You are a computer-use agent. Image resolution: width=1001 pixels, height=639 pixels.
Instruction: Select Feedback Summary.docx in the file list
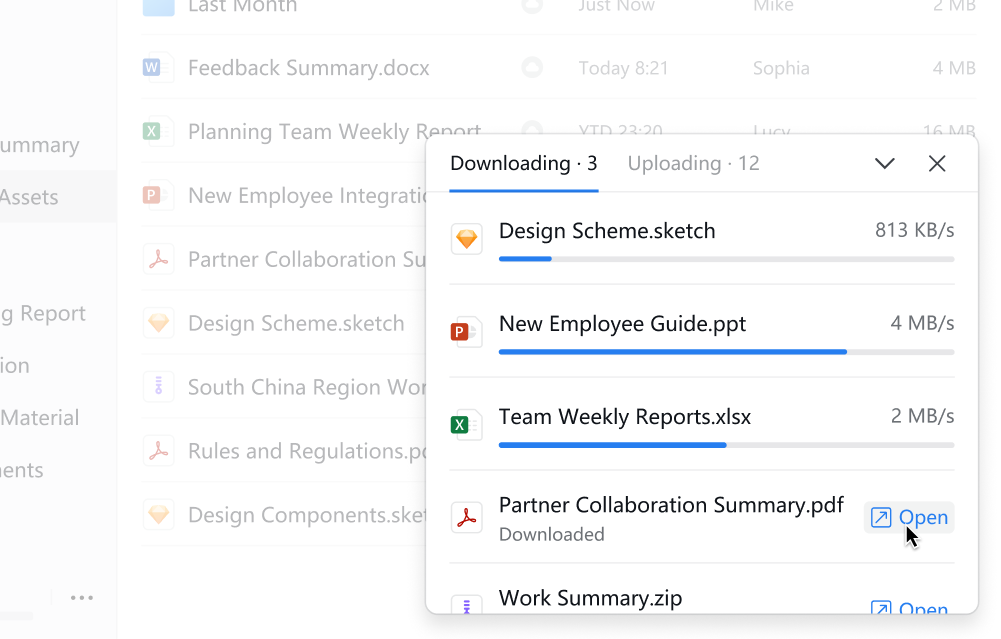pyautogui.click(x=308, y=68)
